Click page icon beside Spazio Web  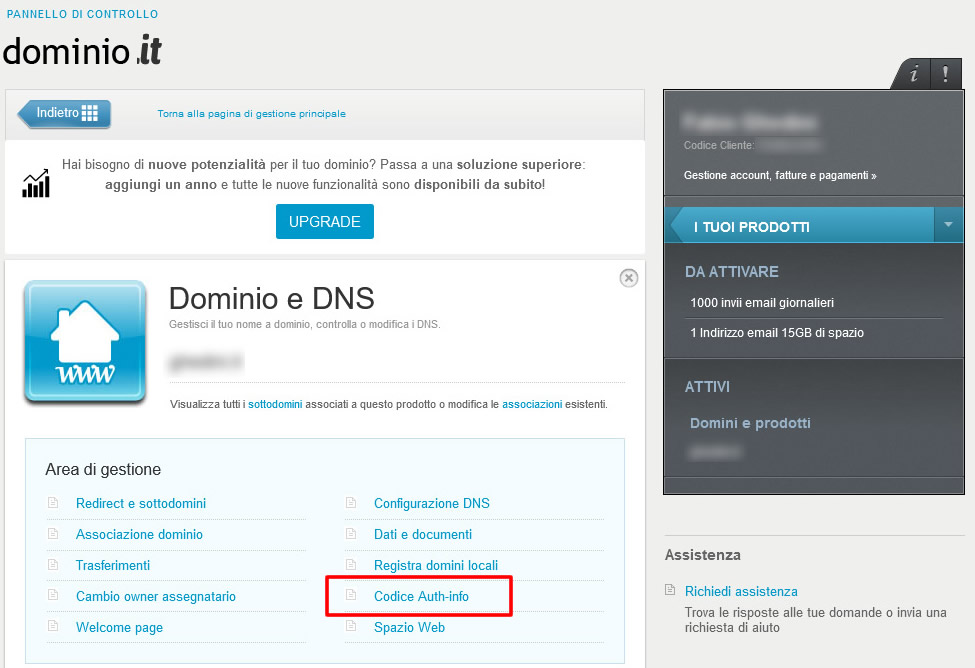(351, 626)
